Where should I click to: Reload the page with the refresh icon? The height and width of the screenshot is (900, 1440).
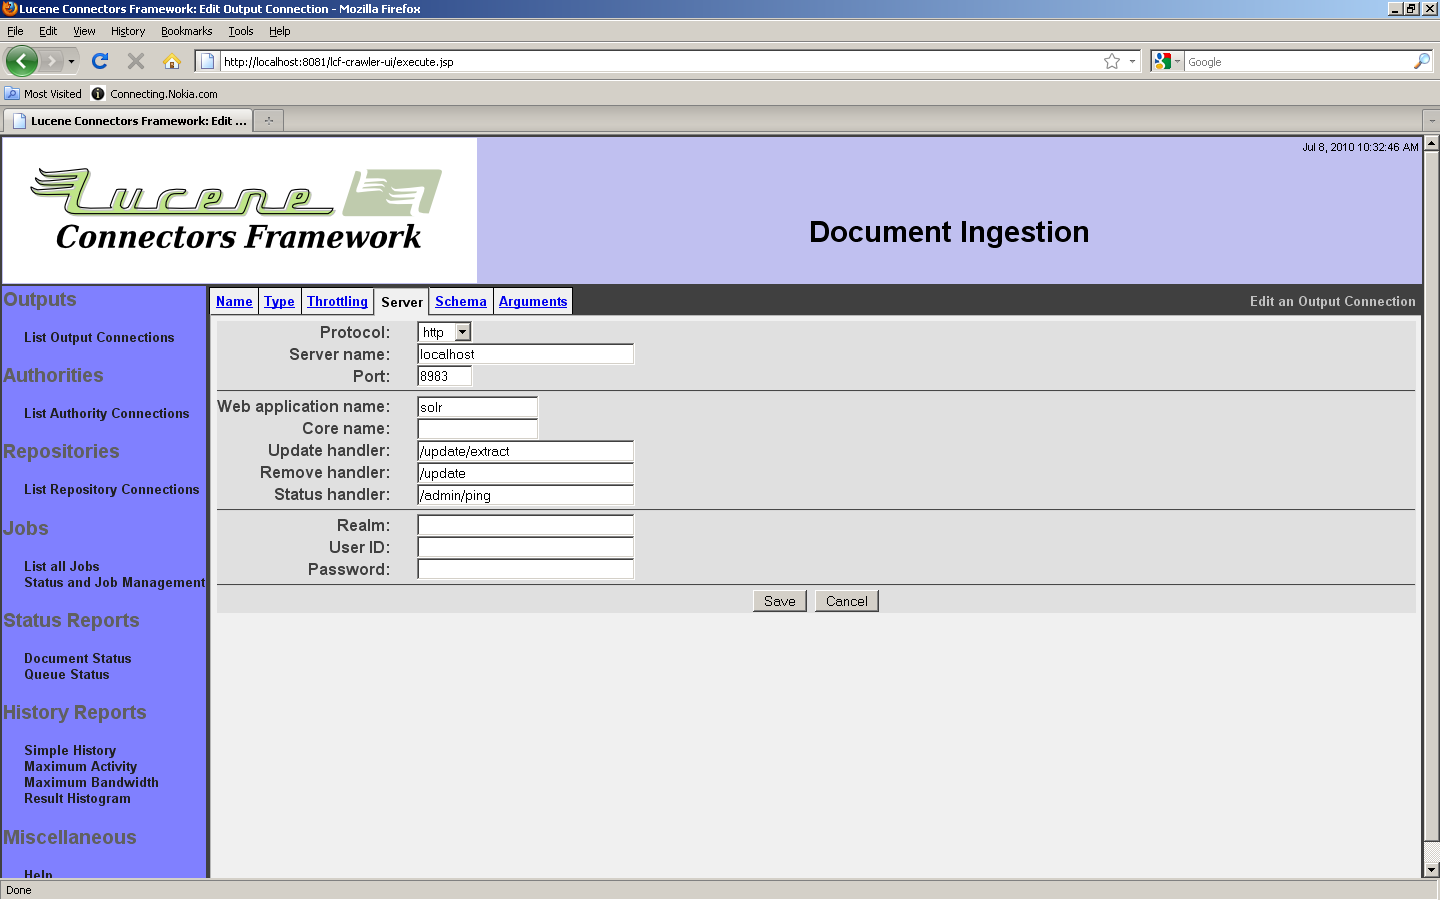pyautogui.click(x=100, y=61)
